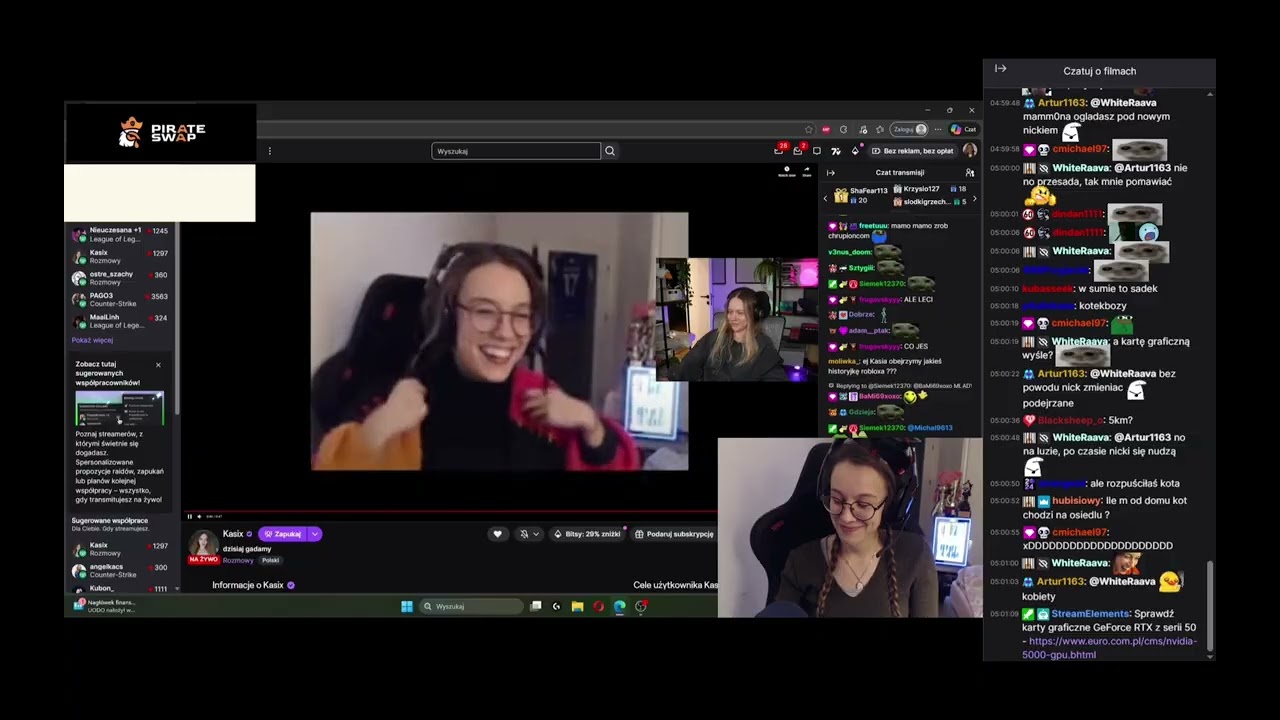Click the video red progress bar
Image resolution: width=1280 pixels, height=720 pixels.
450,510
